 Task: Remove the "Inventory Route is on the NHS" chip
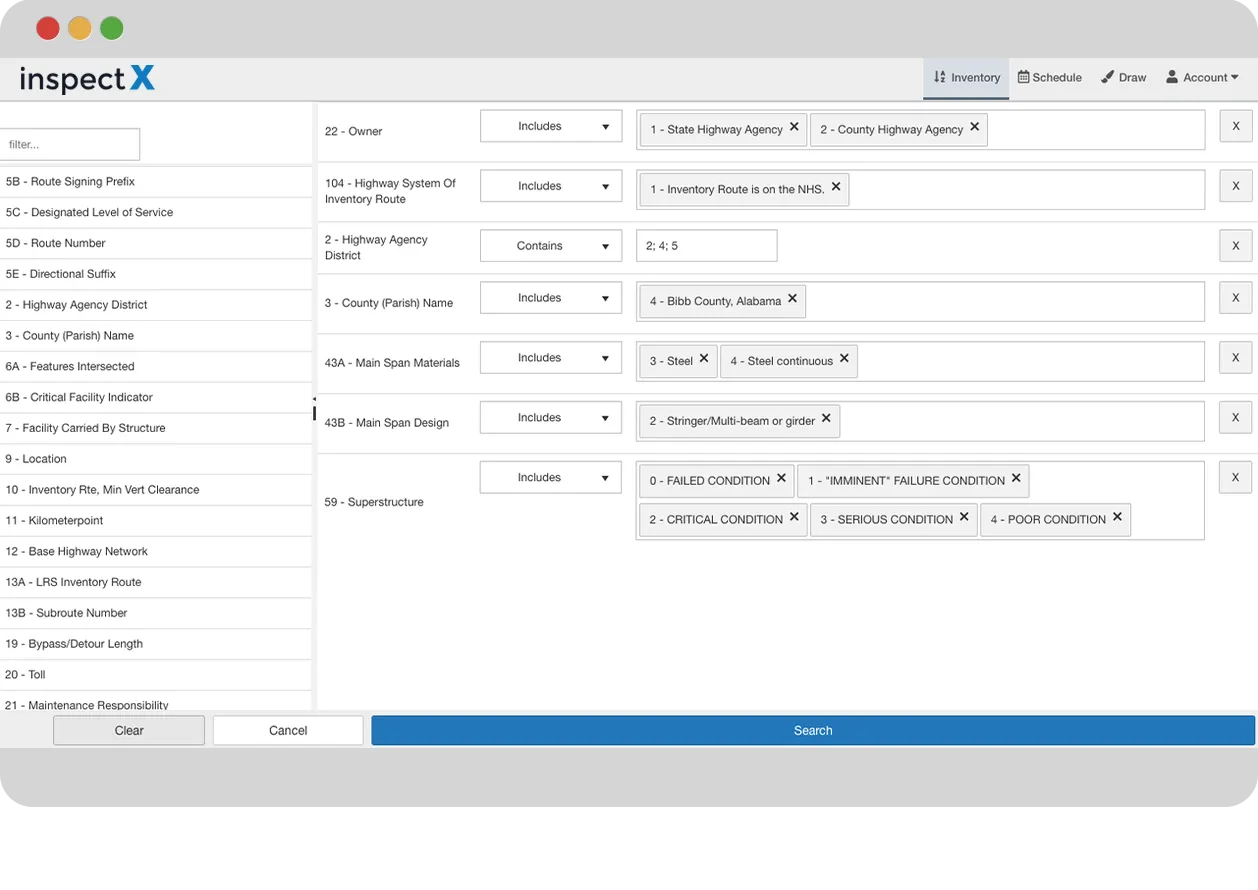tap(838, 188)
